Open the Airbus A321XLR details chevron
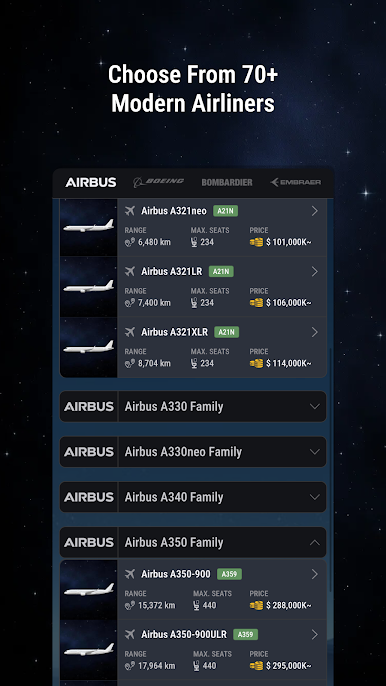 click(x=315, y=332)
